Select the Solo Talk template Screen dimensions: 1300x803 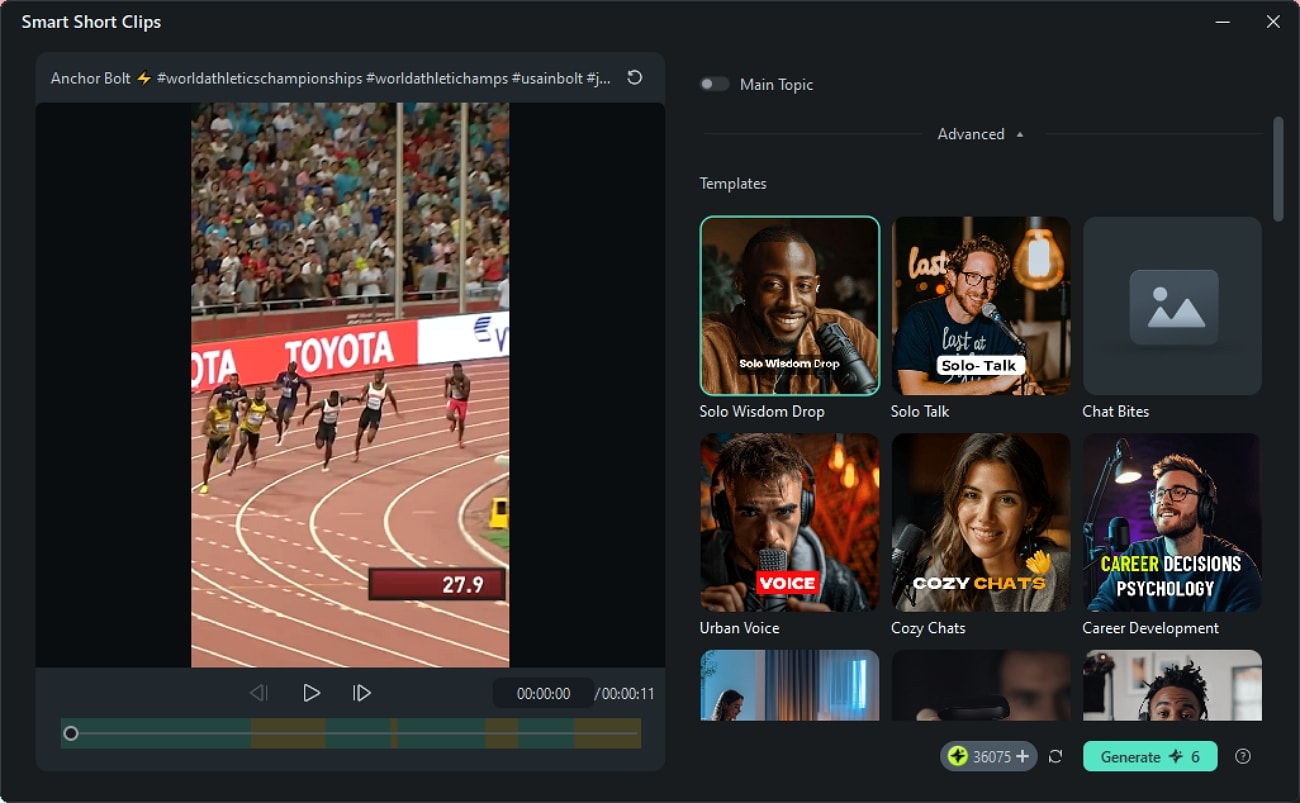pyautogui.click(x=980, y=305)
